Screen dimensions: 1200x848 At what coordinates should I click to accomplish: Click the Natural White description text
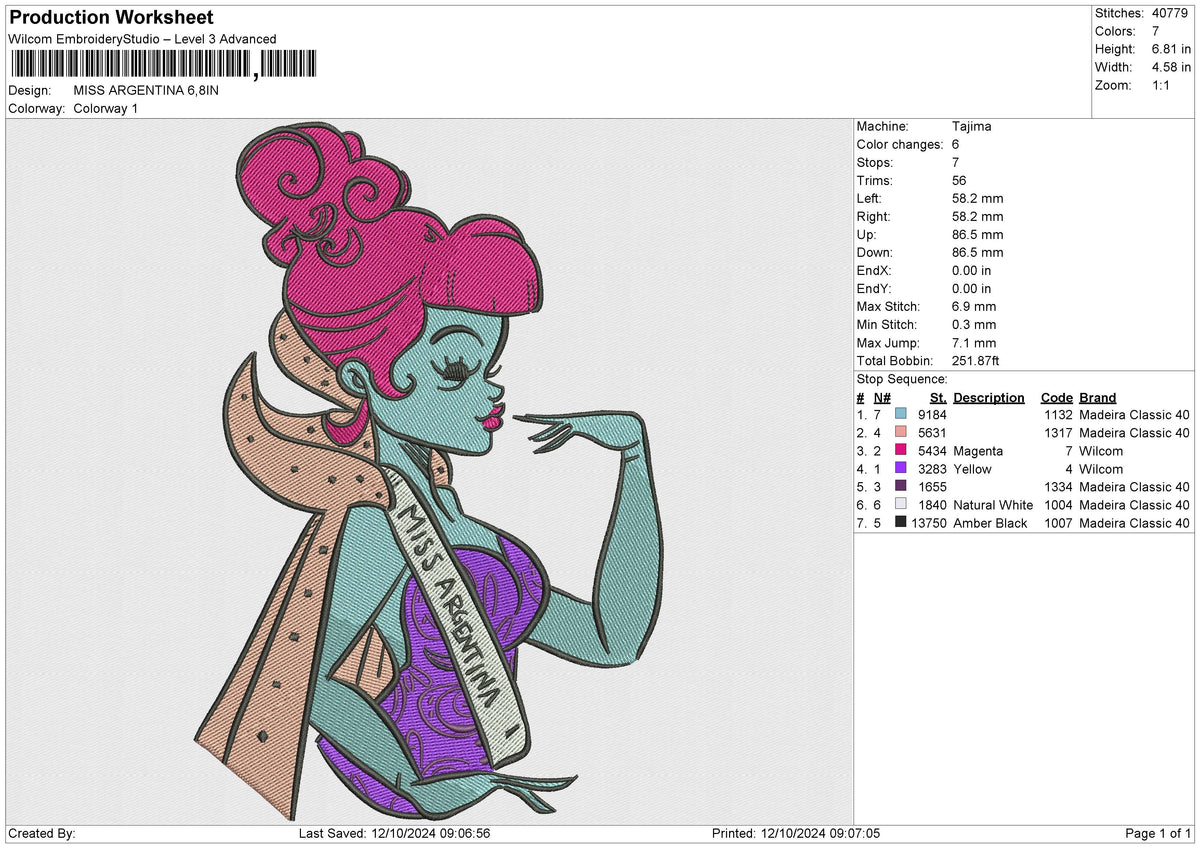(993, 505)
